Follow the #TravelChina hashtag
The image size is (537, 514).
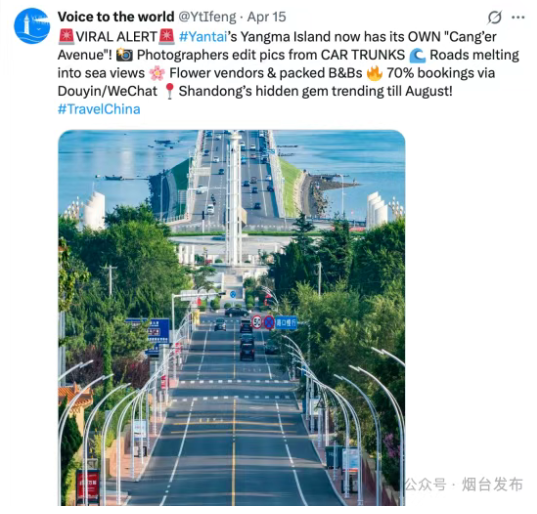99,109
